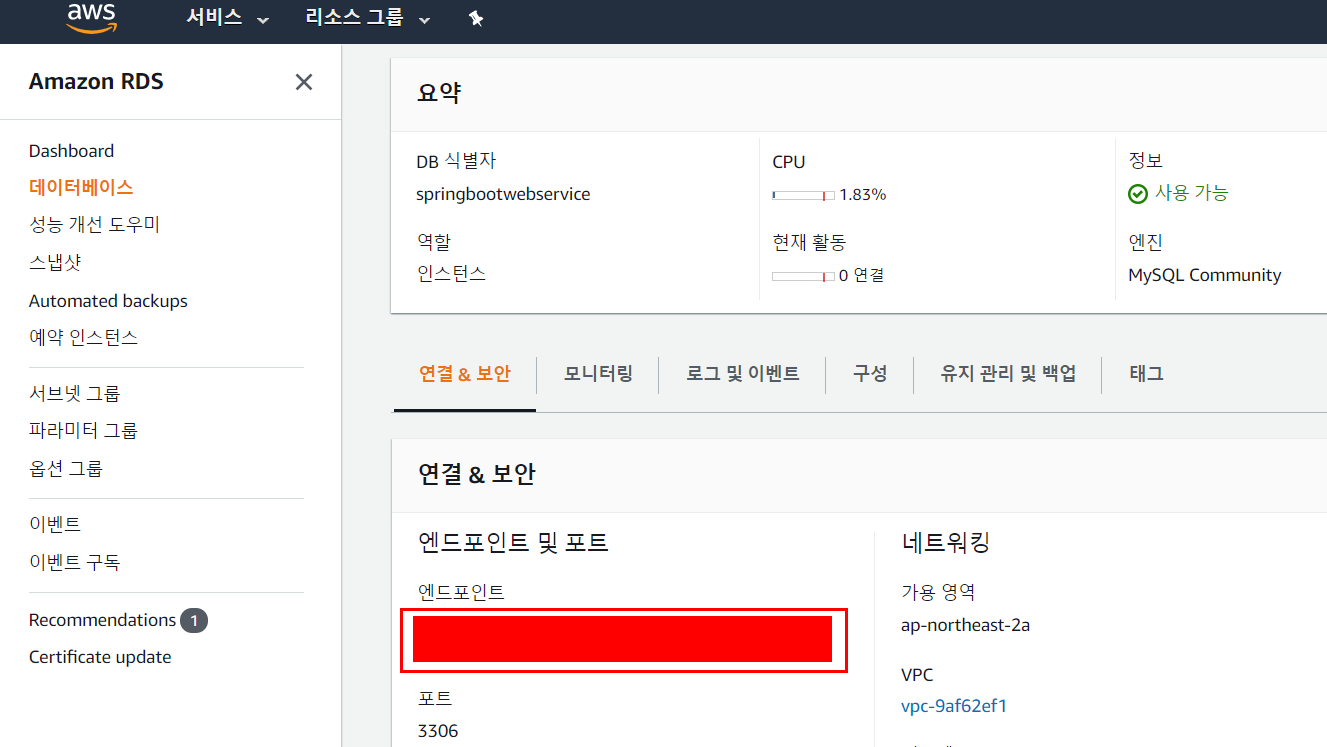Open 성능 개선 도우미 page
The width and height of the screenshot is (1327, 747).
coord(94,225)
